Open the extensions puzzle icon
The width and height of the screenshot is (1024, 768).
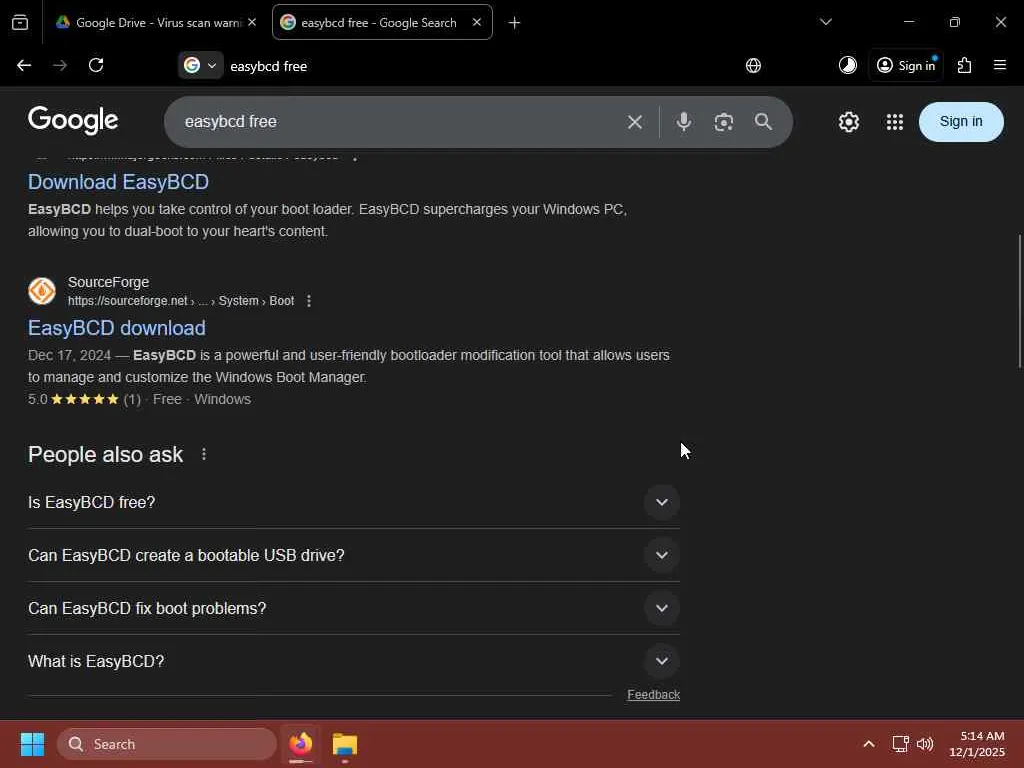point(964,65)
